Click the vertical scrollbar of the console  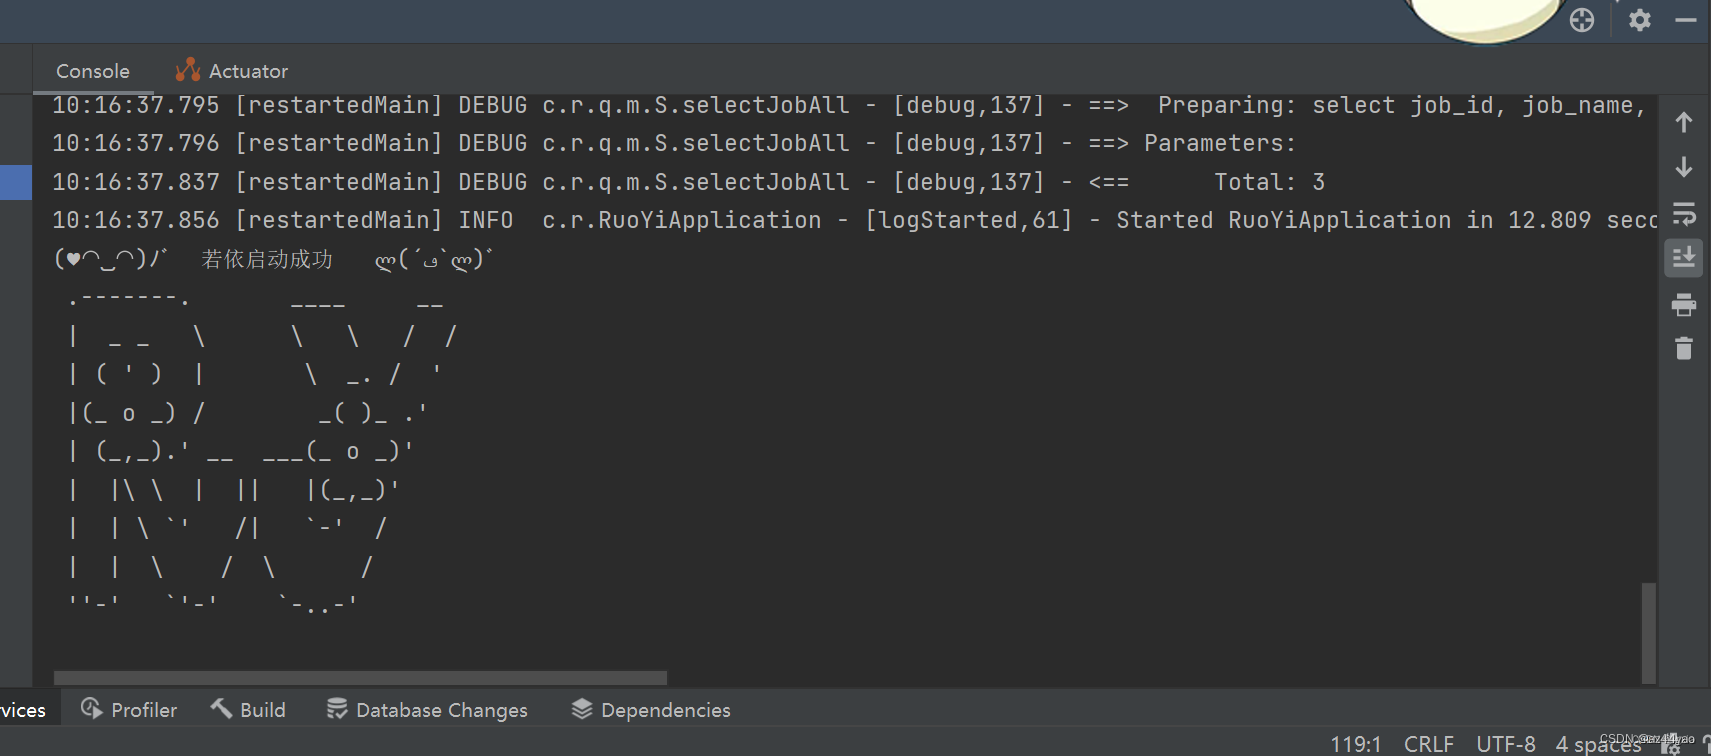pyautogui.click(x=1649, y=632)
